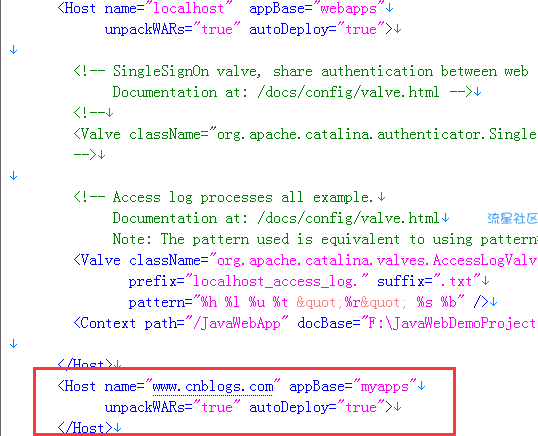Click the AccessLogValve className value
The image size is (538, 436).
point(377,260)
